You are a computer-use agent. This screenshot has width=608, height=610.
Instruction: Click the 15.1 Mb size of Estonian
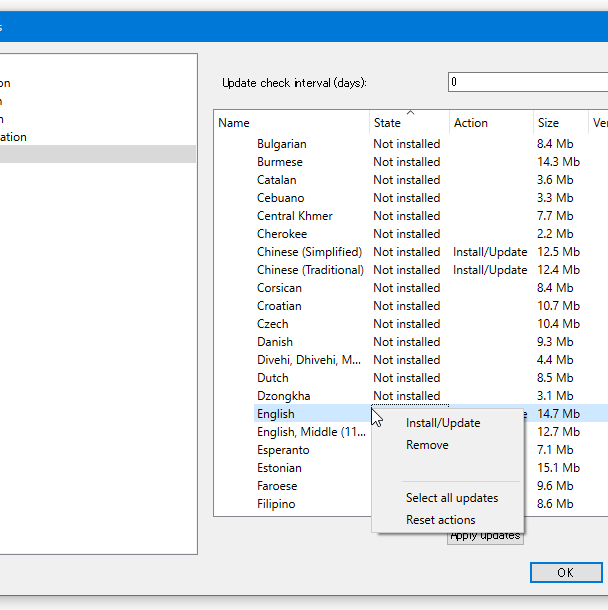click(559, 468)
